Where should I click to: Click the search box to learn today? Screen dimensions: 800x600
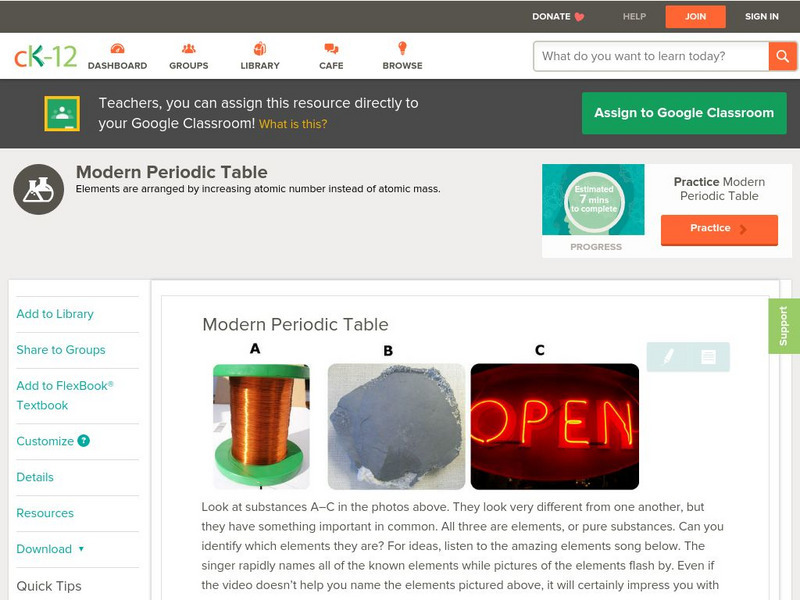(651, 56)
